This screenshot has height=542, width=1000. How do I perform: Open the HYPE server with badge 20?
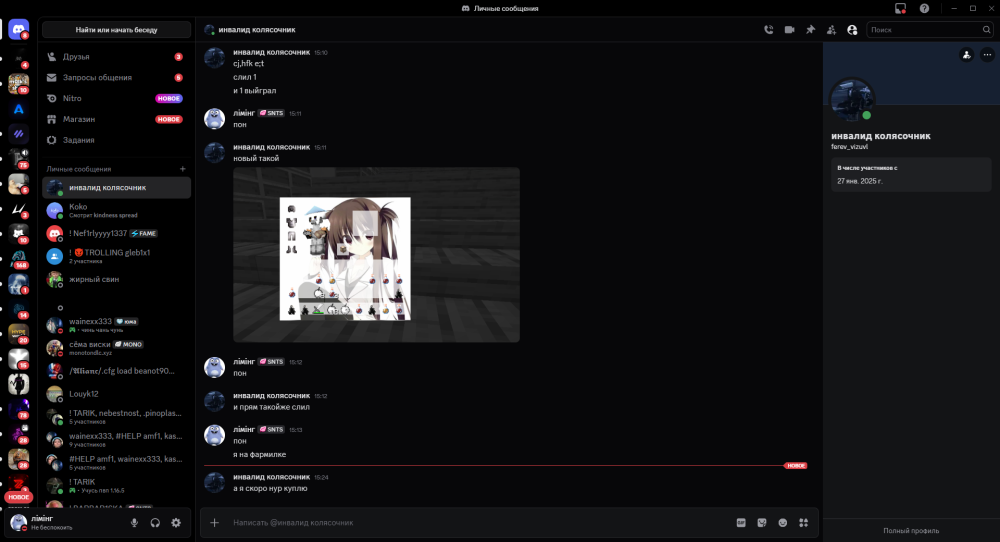click(18, 333)
